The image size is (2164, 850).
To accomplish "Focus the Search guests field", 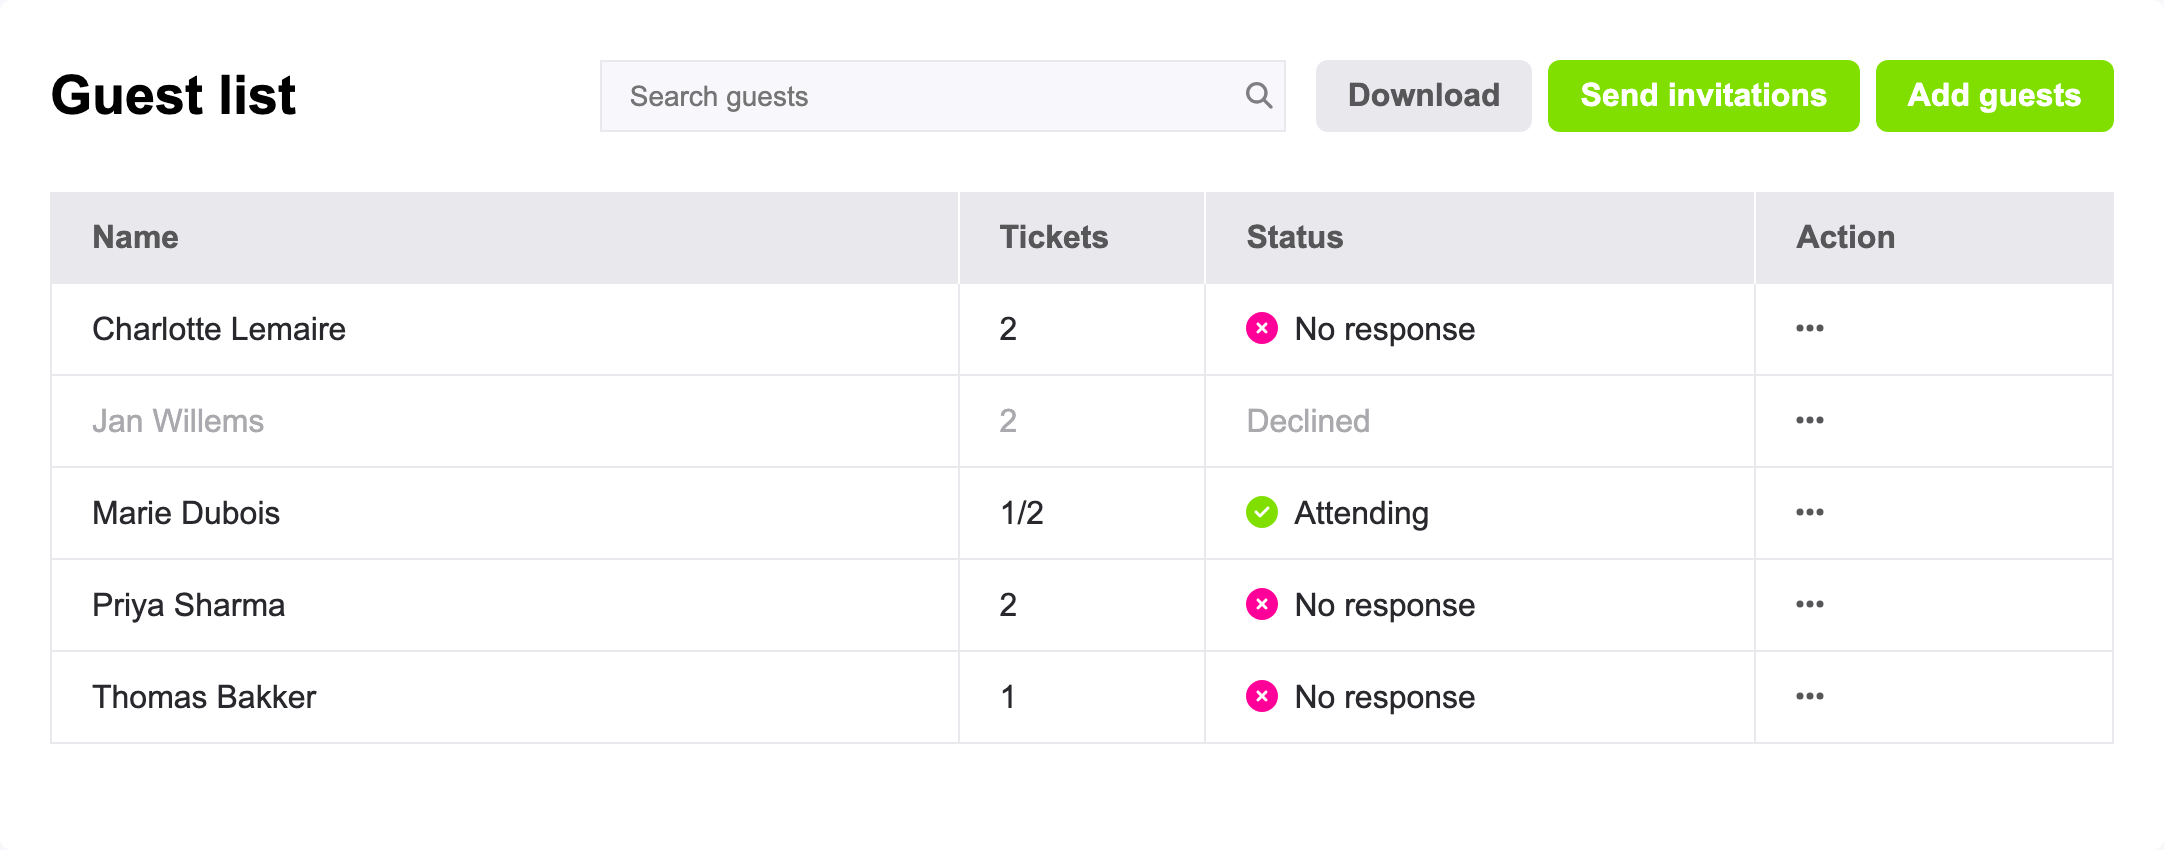I will point(942,96).
